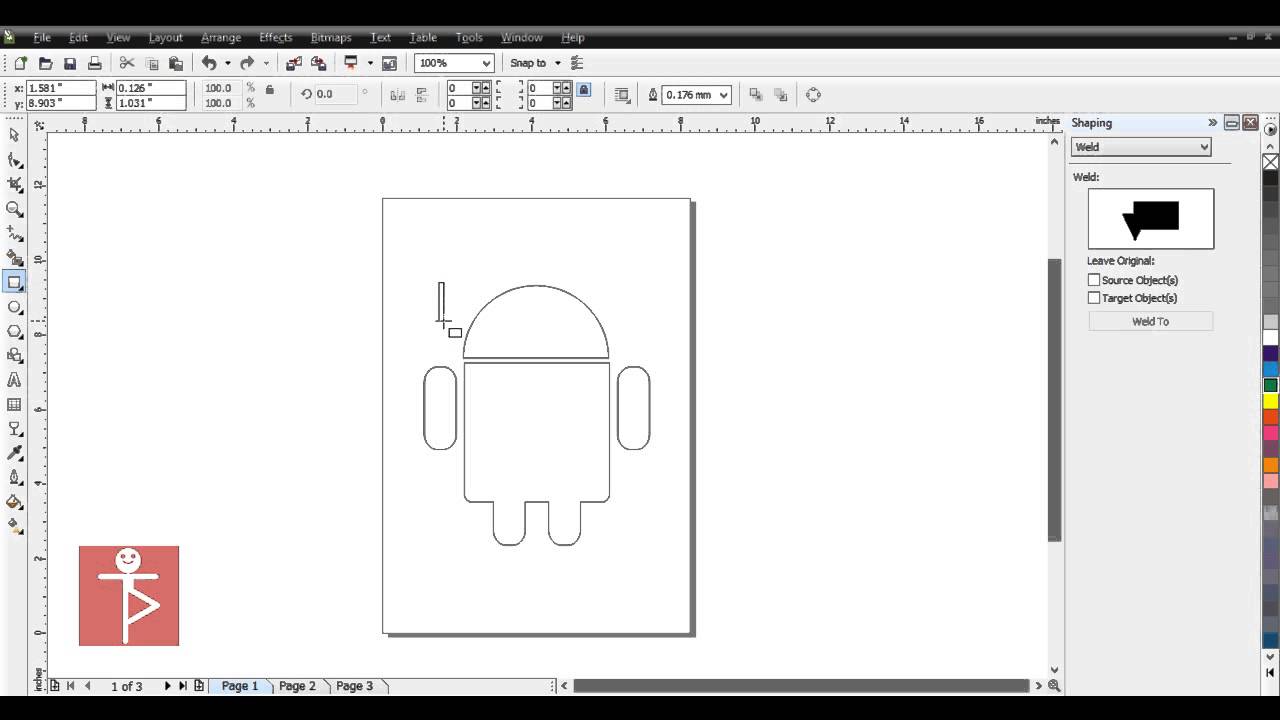Choose the orange palette swatch

(x=1271, y=465)
